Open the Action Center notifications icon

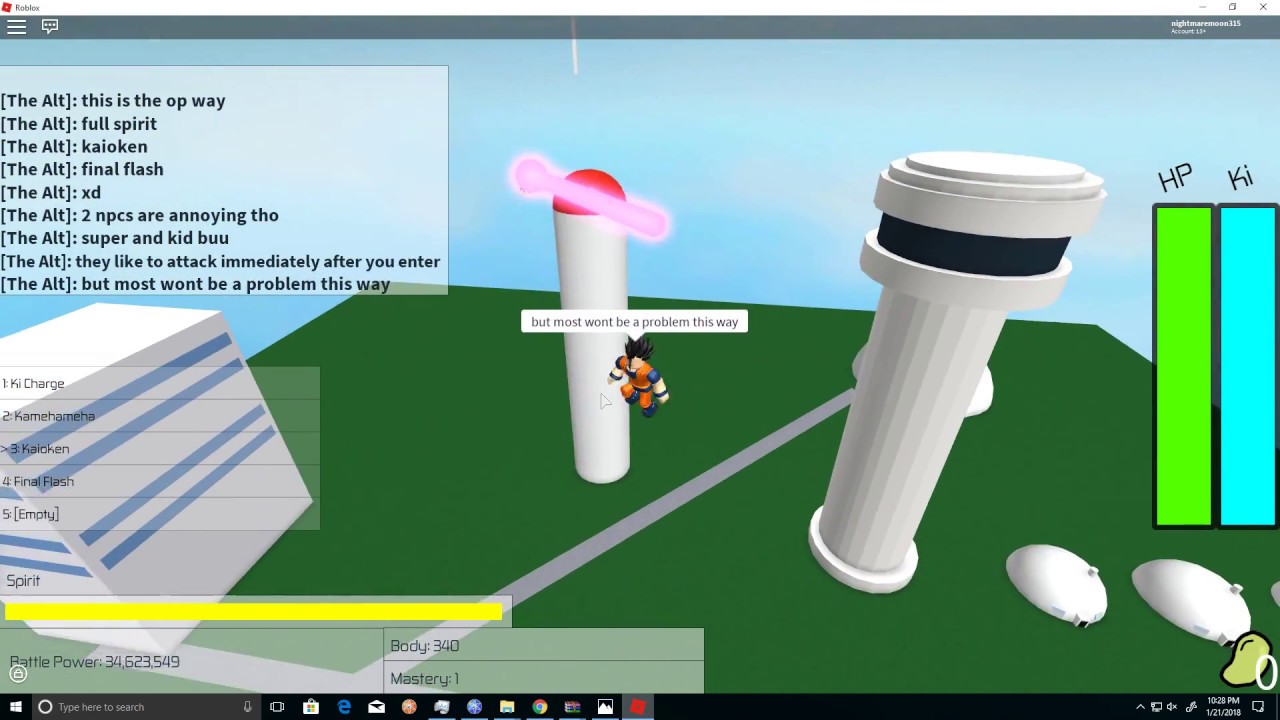click(1259, 707)
